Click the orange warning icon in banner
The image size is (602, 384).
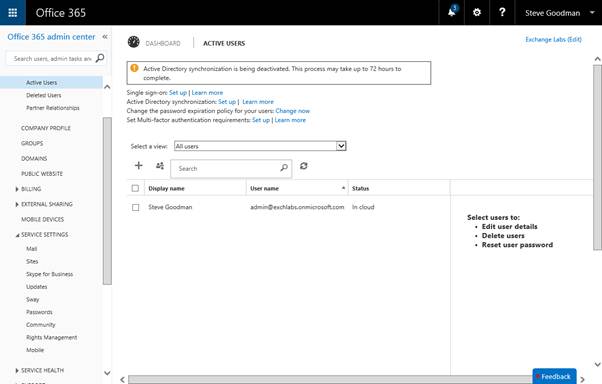(134, 68)
